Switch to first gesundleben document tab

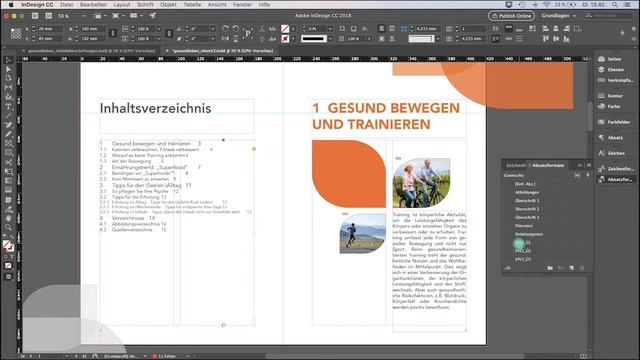coord(91,51)
